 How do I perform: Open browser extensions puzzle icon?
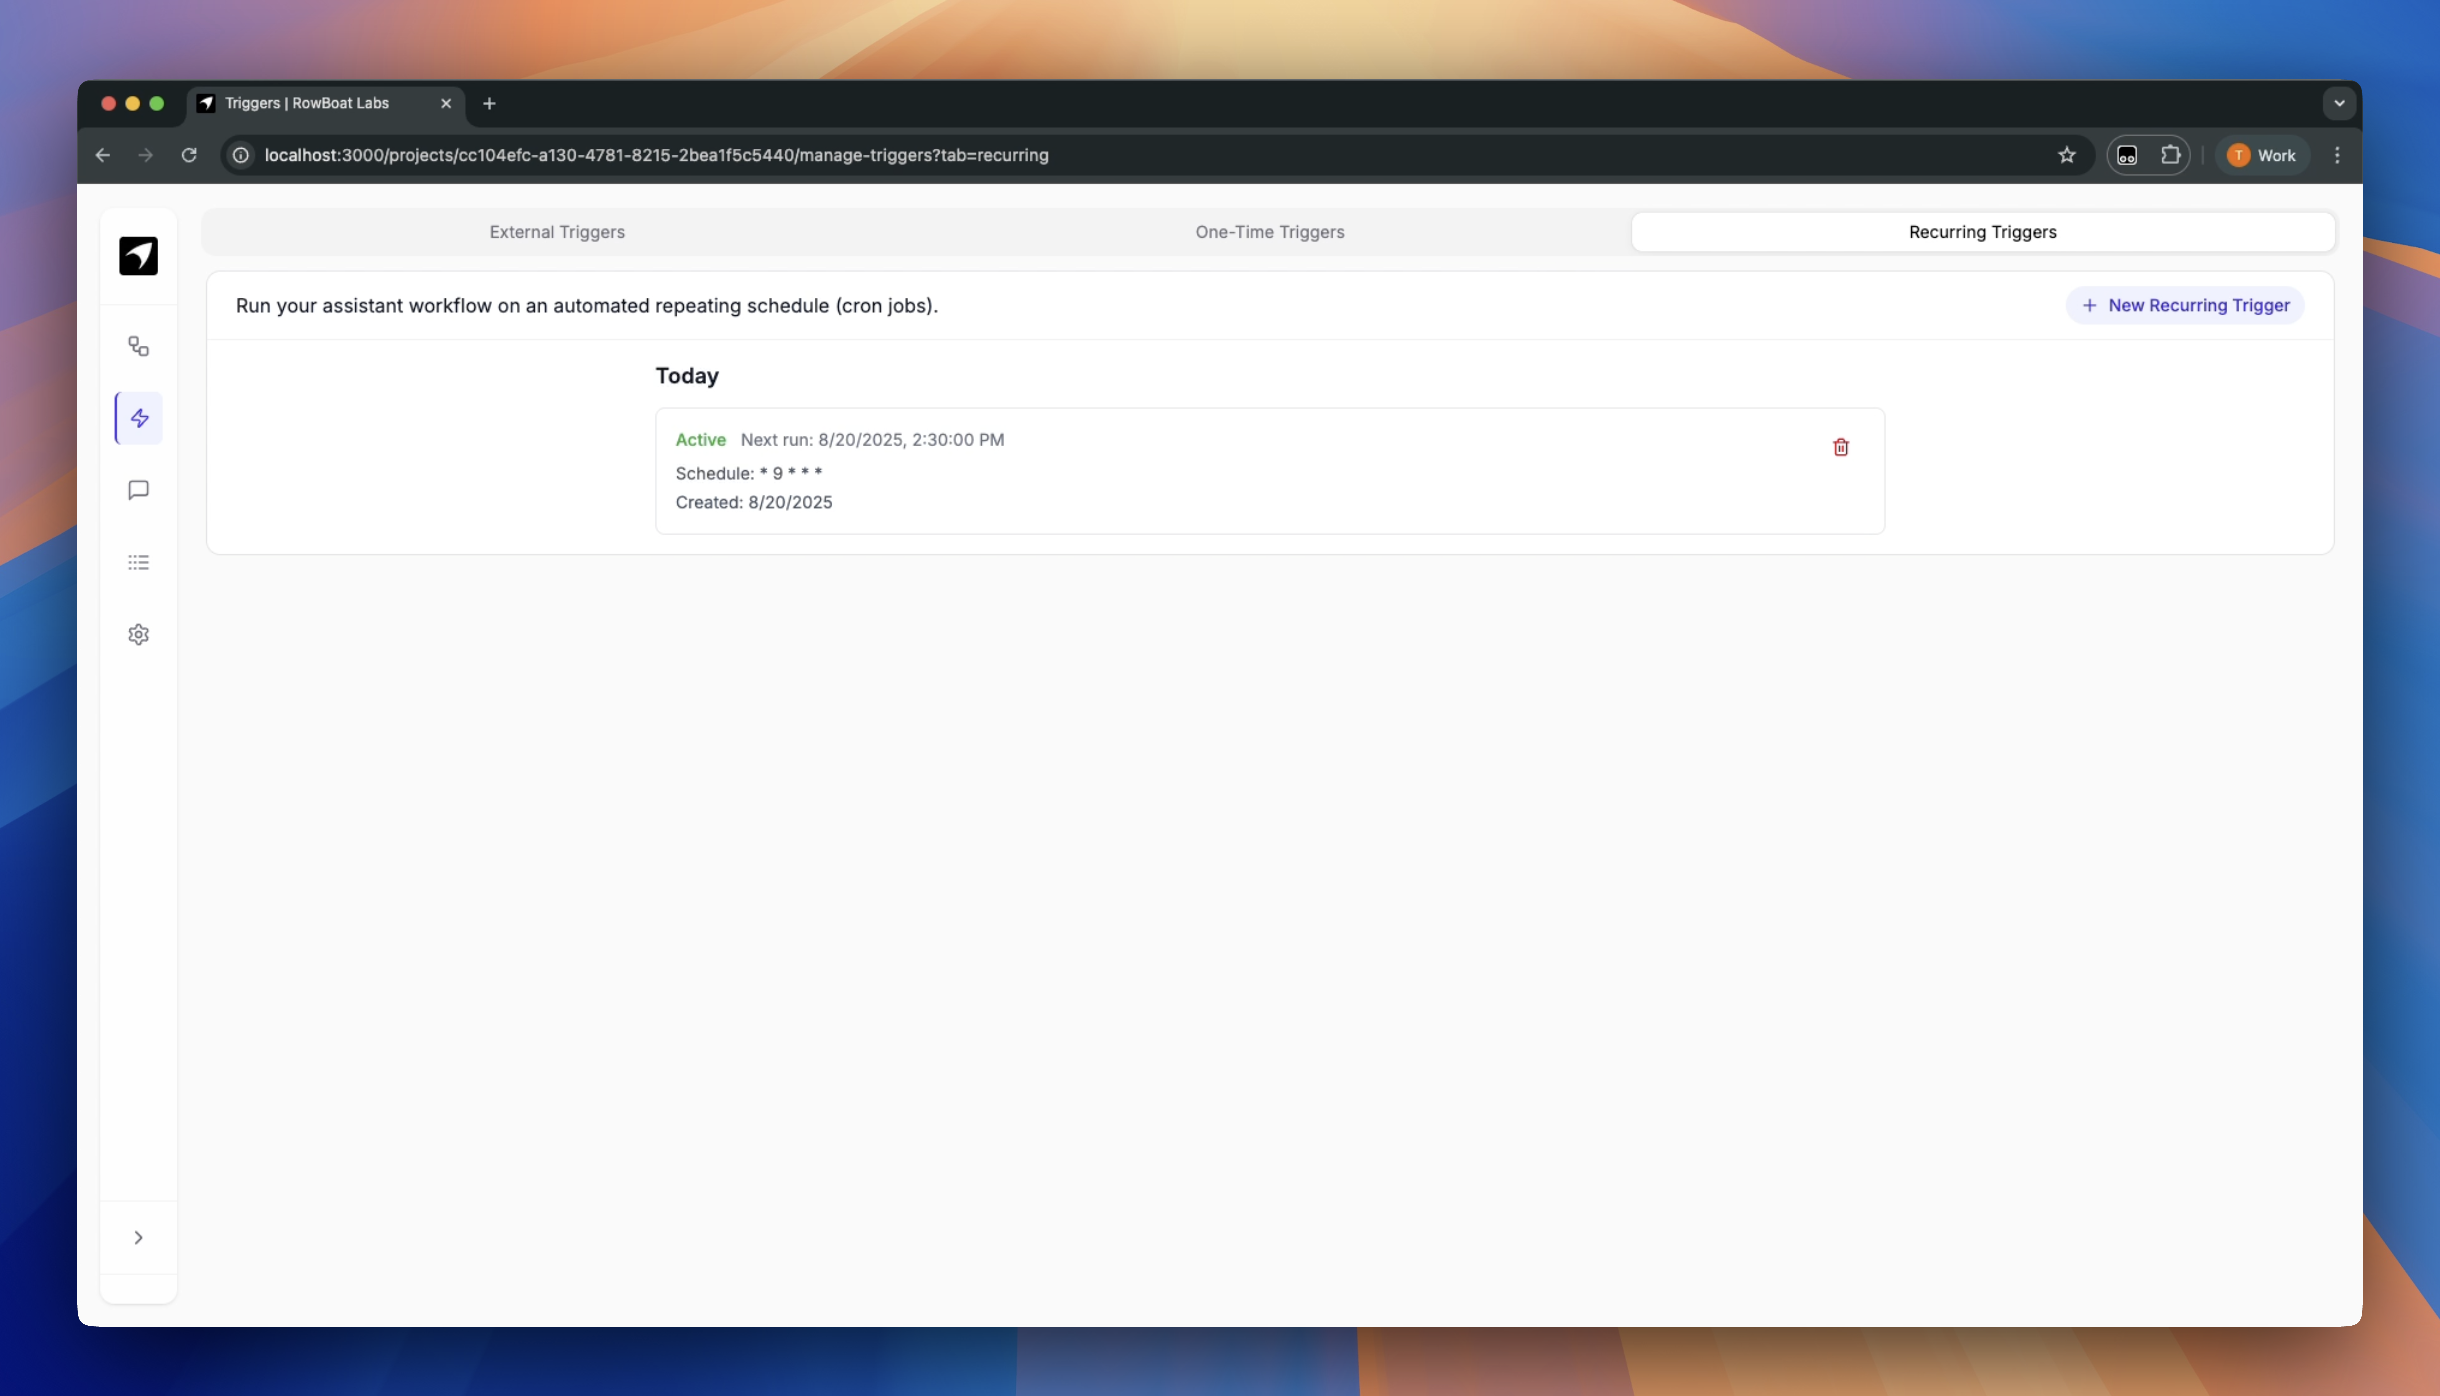[x=2170, y=155]
